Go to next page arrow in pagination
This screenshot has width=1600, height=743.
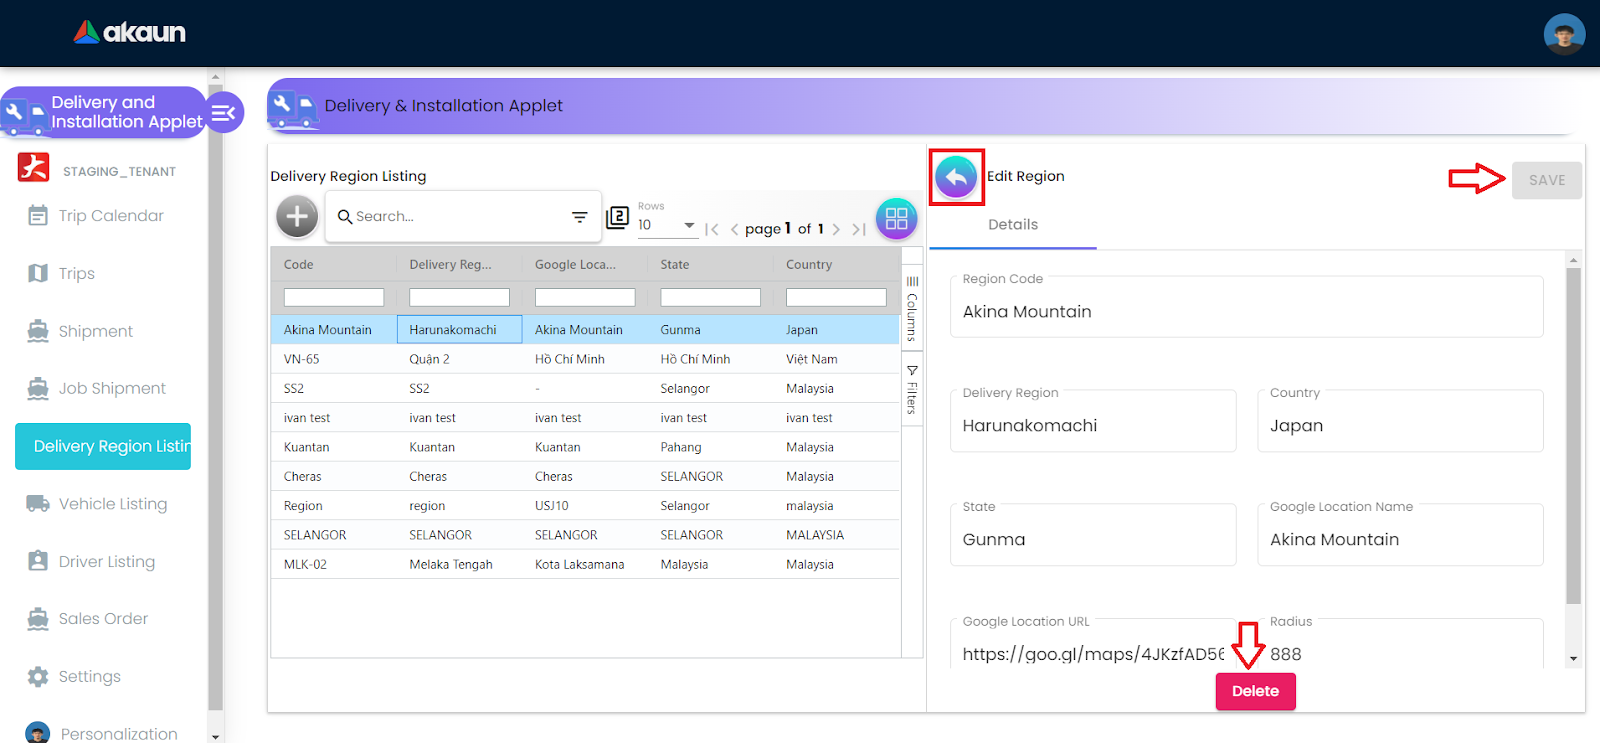click(836, 229)
